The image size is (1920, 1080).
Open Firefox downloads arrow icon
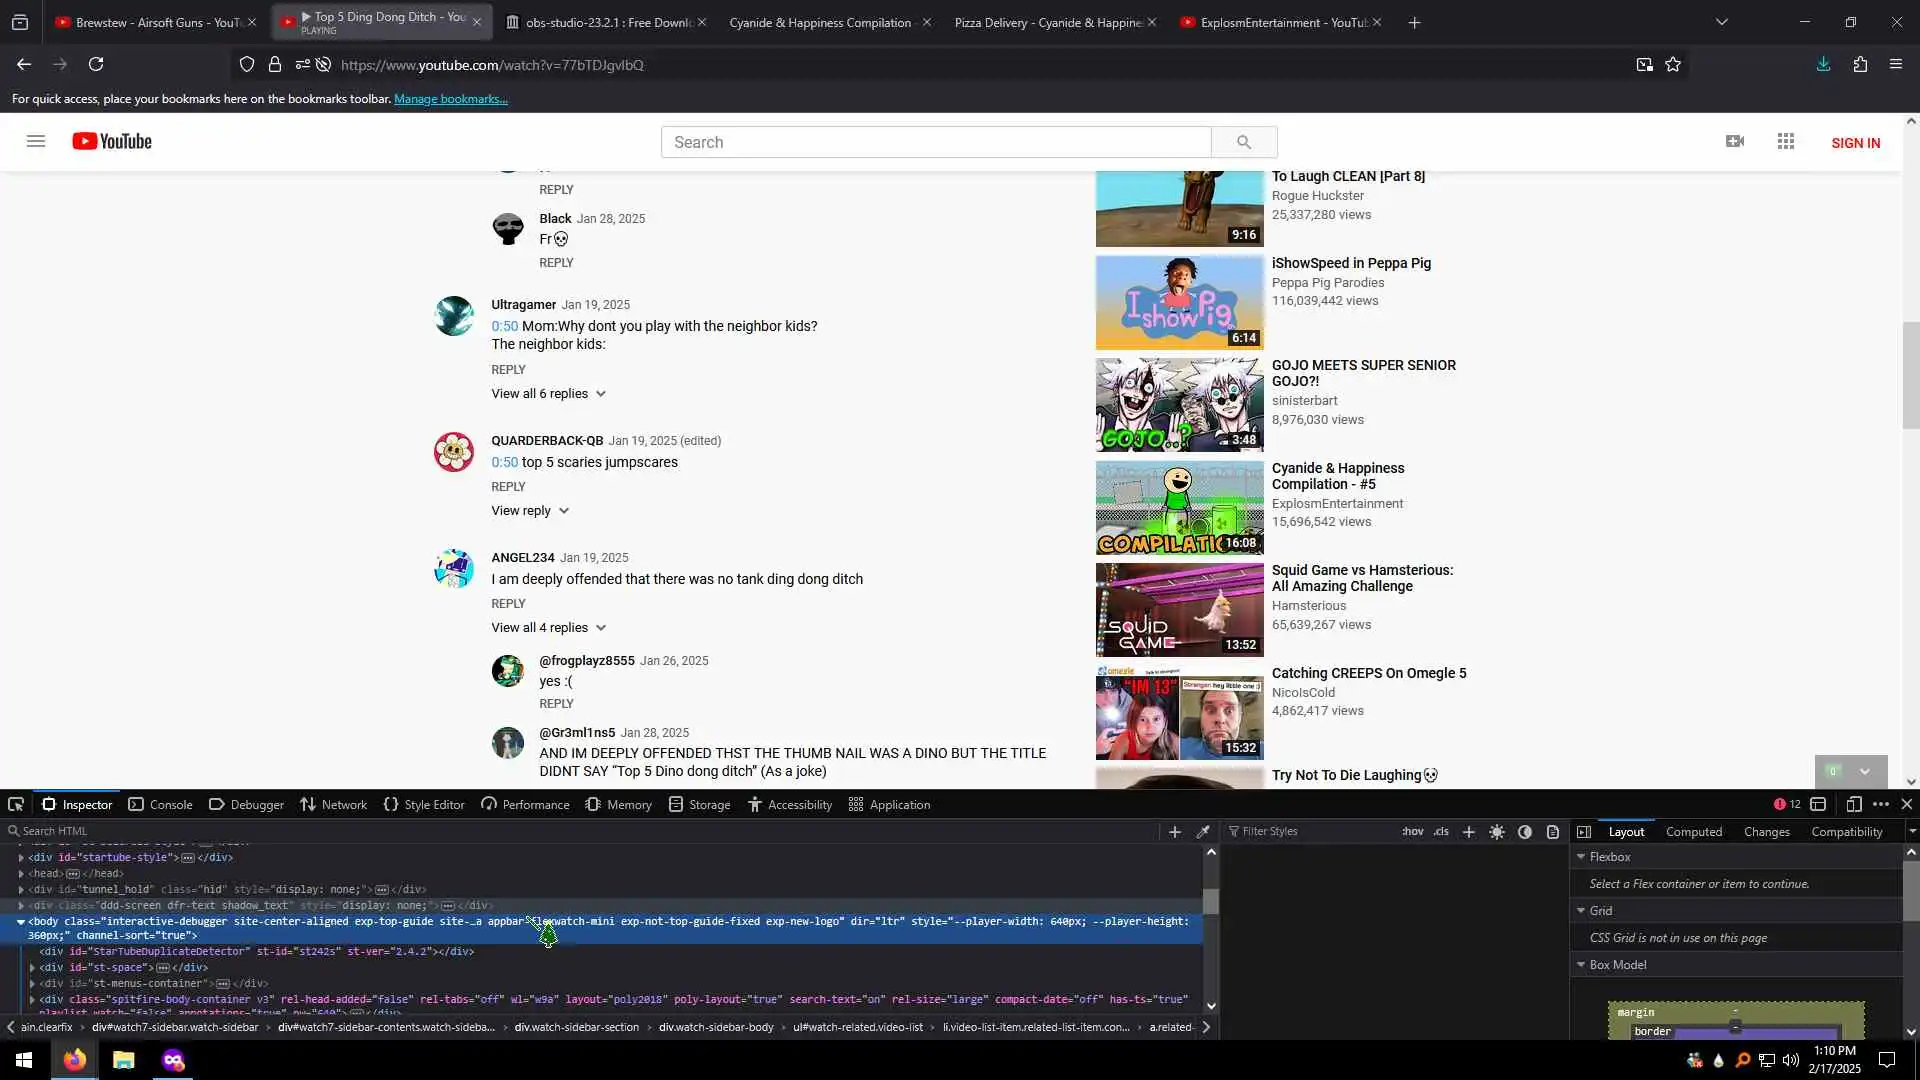[x=1823, y=65]
